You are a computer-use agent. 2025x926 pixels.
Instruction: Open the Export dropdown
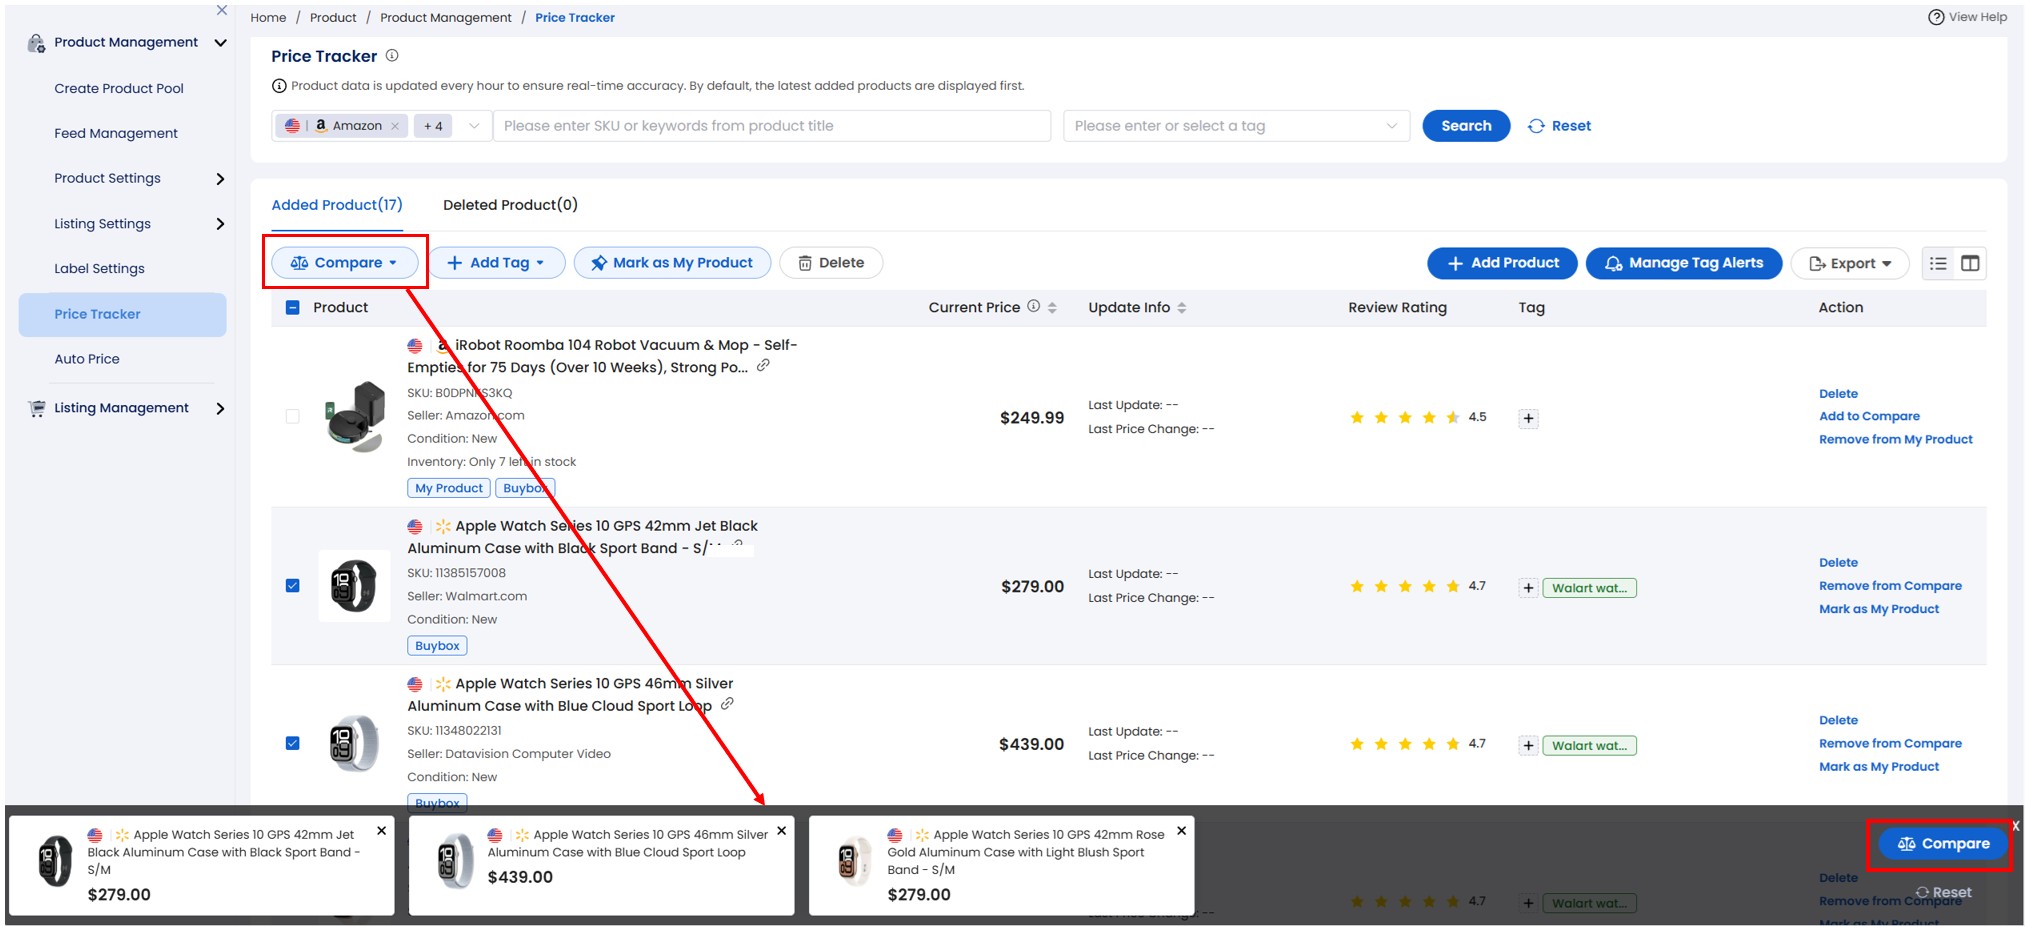[x=1850, y=264]
